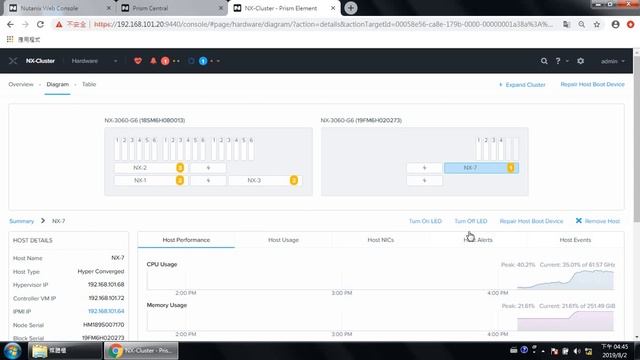Click Repair Host Boot Device beside Turn Off LED
The image size is (640, 360).
(x=531, y=221)
